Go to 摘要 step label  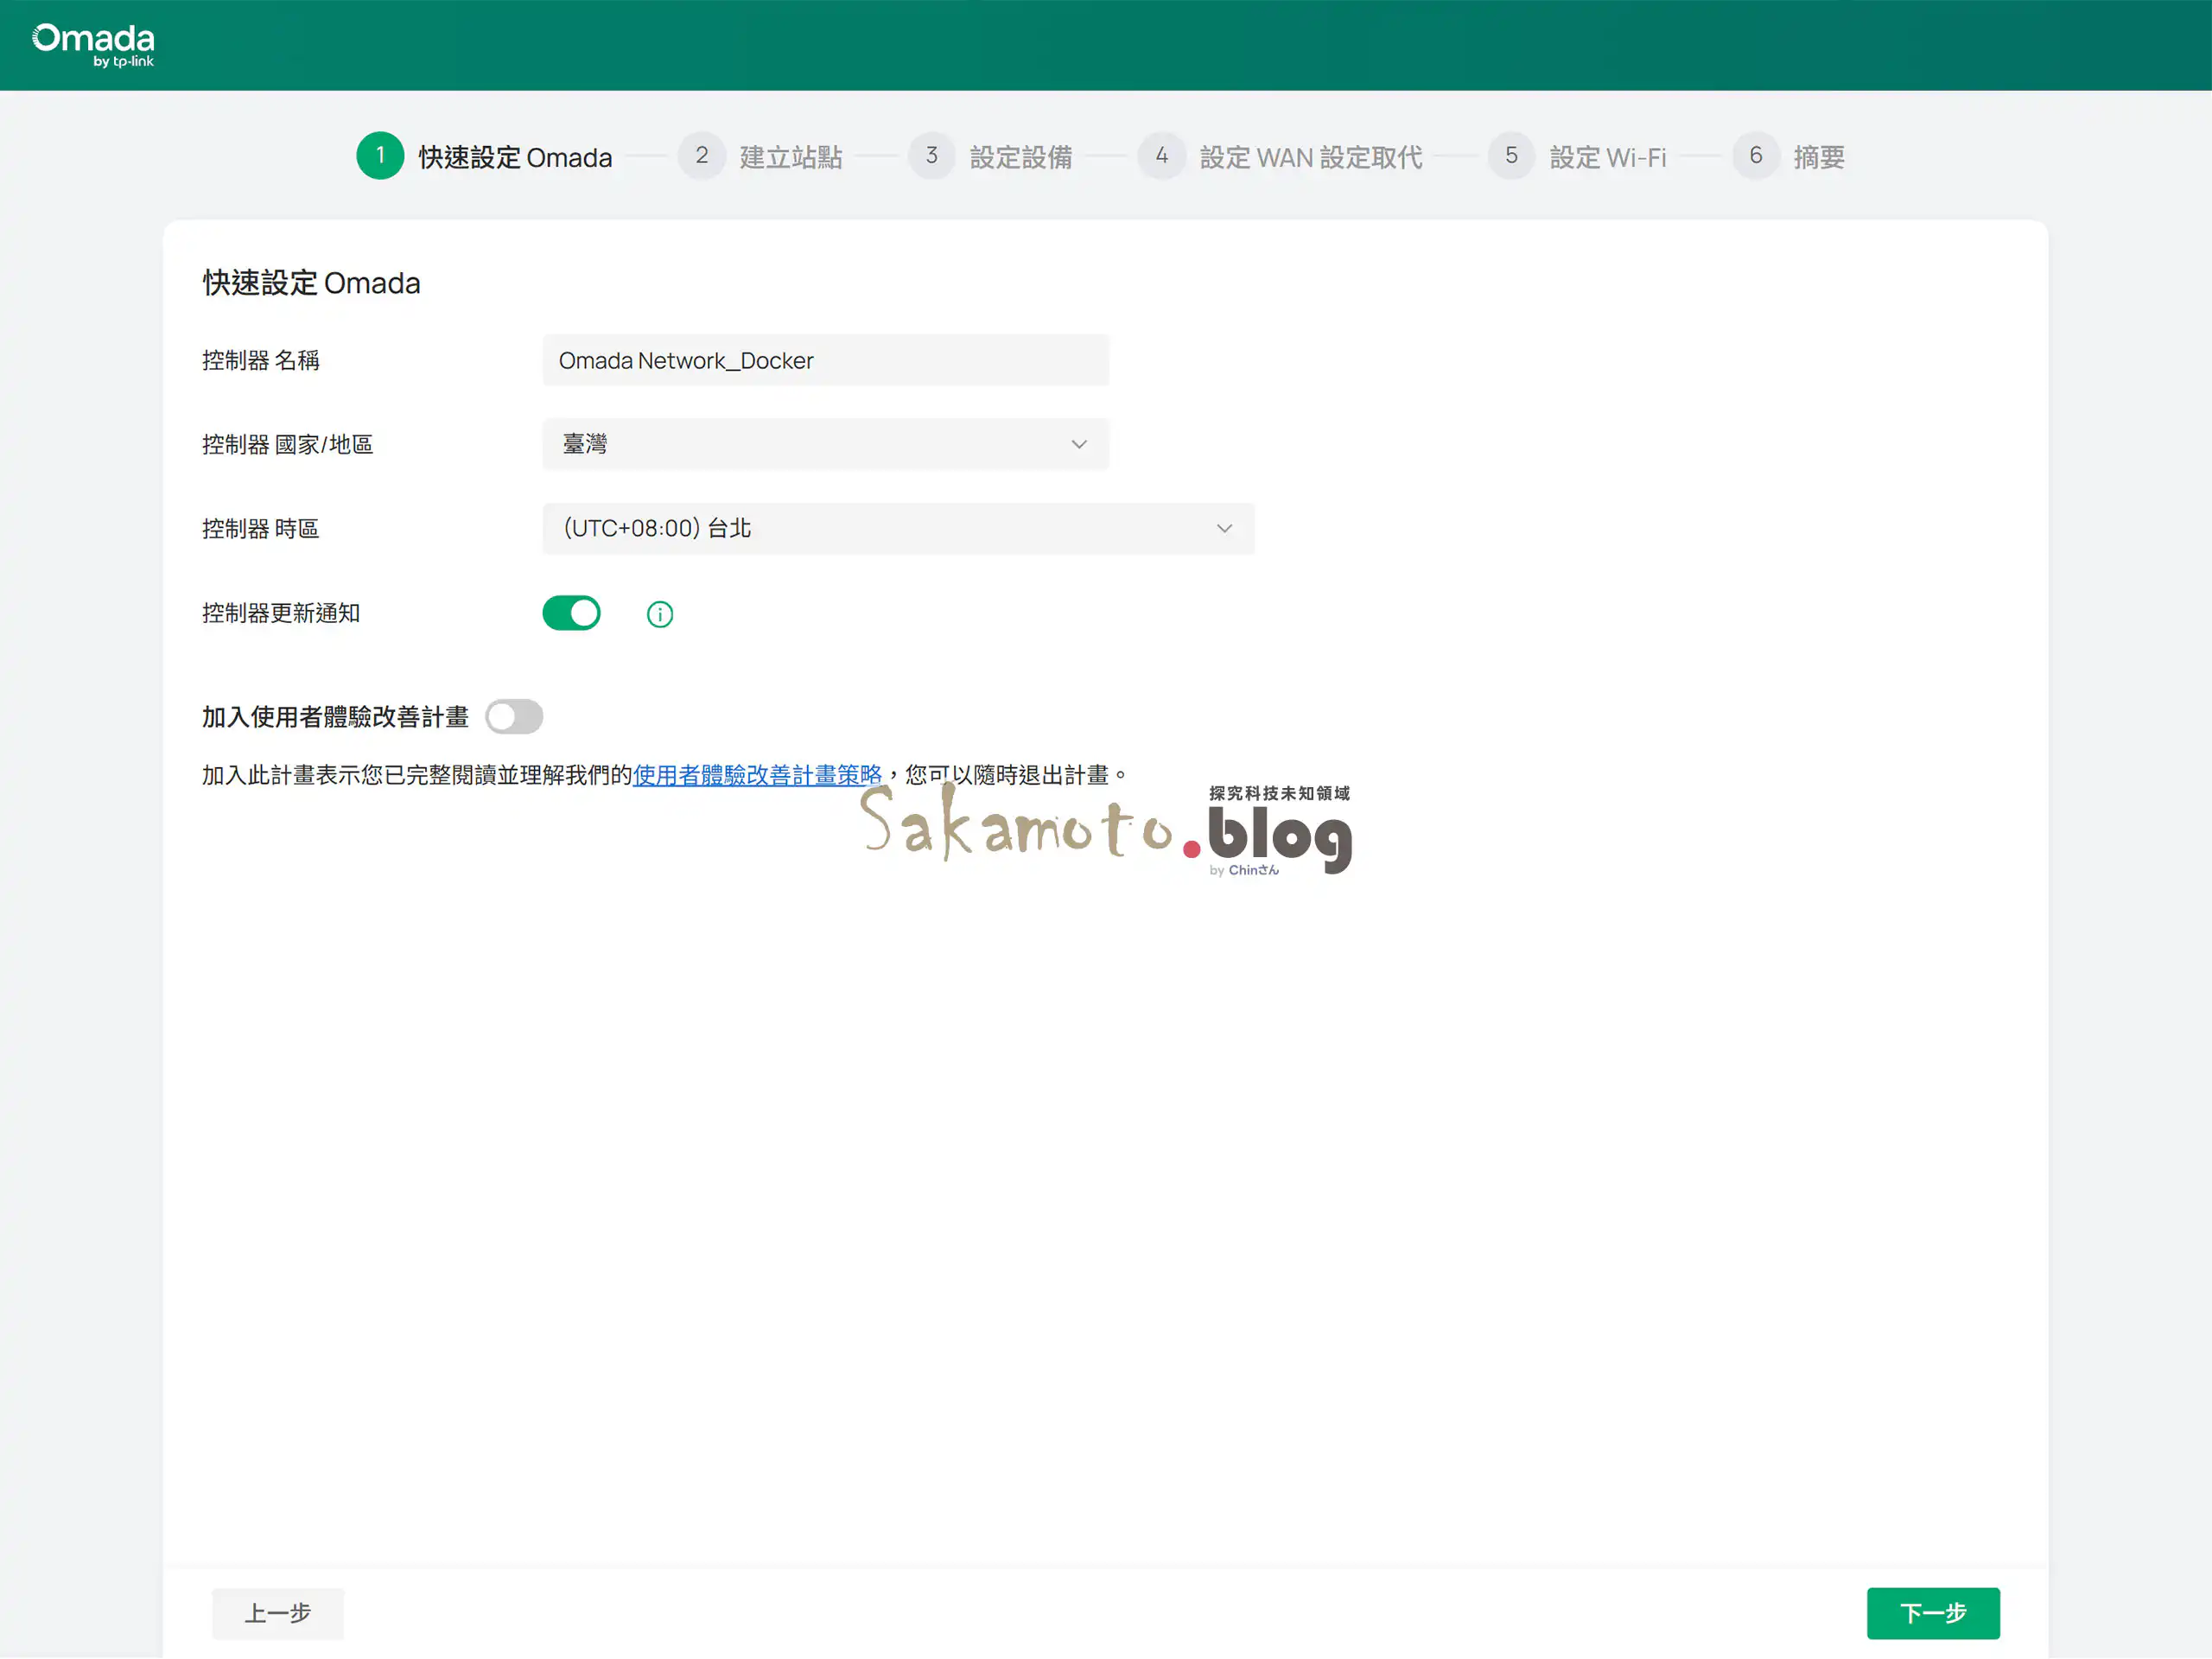(1818, 157)
